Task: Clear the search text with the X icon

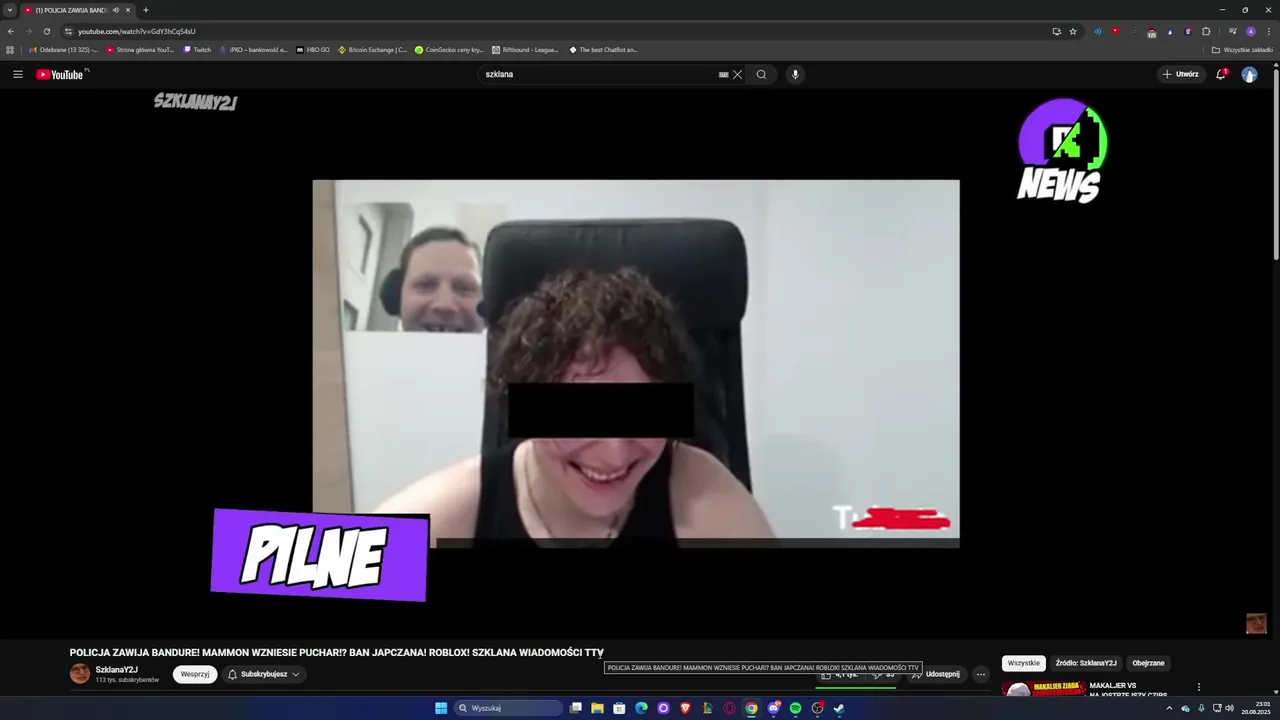Action: pos(737,74)
